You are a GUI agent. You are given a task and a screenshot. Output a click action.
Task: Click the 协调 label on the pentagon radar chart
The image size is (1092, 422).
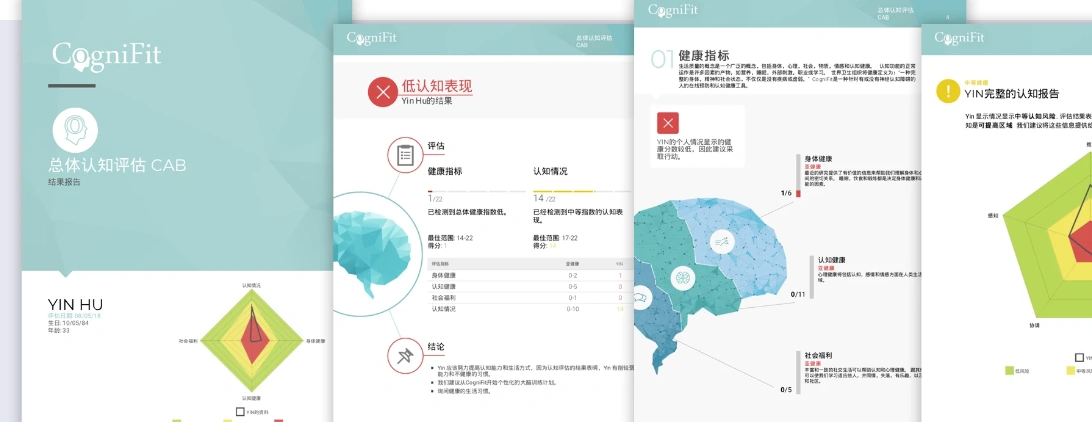point(1035,325)
